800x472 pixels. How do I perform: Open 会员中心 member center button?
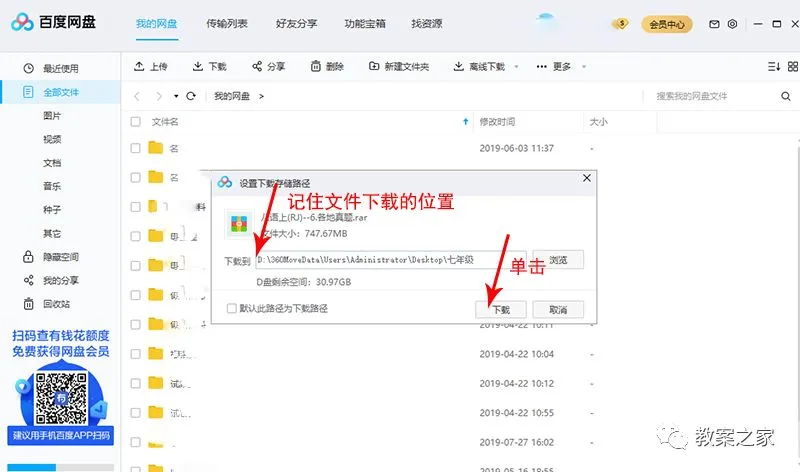(667, 24)
